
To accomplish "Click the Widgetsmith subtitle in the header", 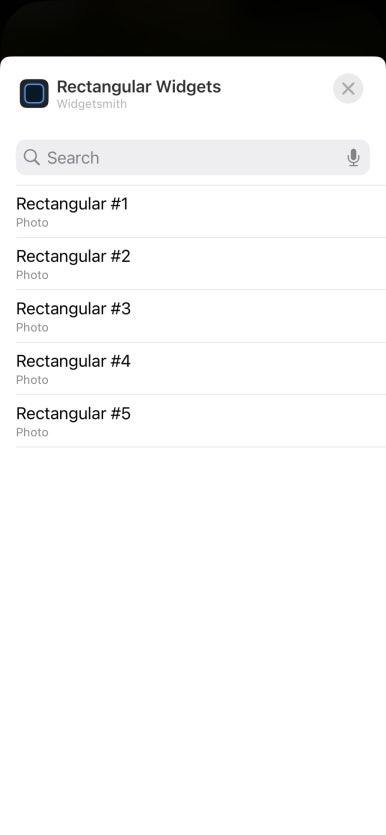I will click(92, 104).
